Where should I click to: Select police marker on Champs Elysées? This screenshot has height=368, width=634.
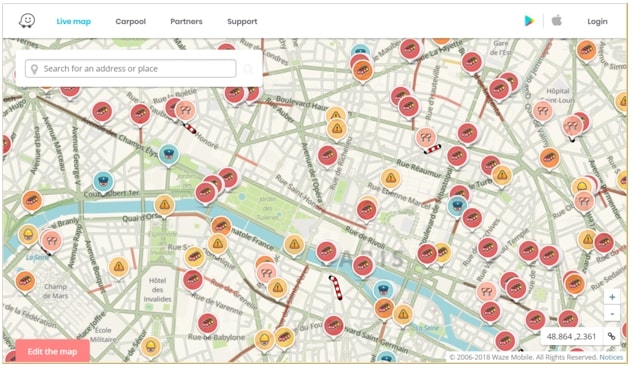click(x=169, y=154)
